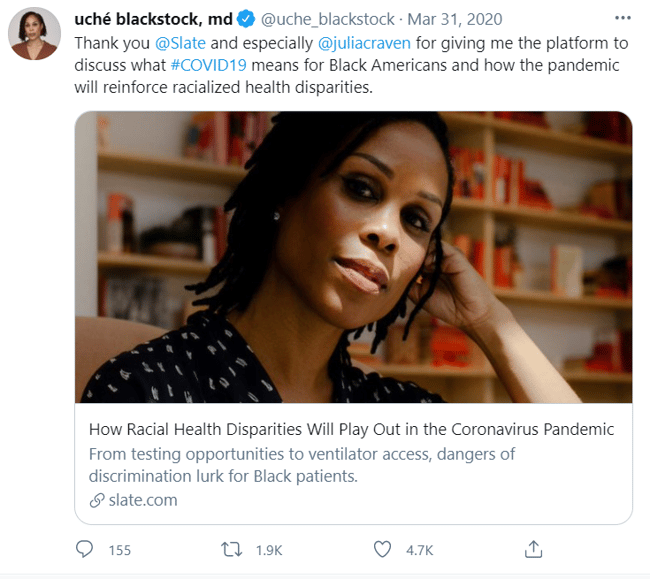
Task: Open the #COVID19 hashtag
Action: tap(209, 65)
